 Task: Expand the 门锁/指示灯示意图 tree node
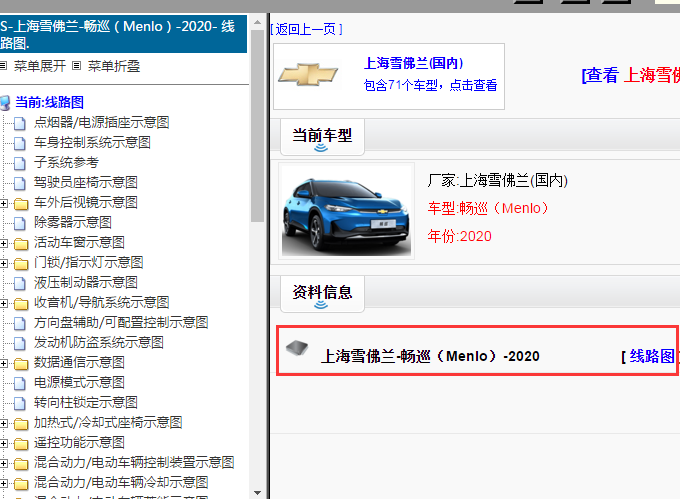[x=3, y=263]
